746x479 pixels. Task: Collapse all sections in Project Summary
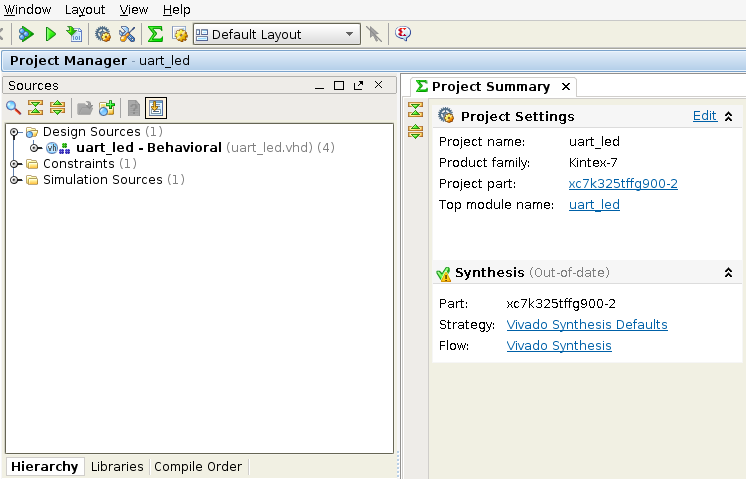pos(415,109)
